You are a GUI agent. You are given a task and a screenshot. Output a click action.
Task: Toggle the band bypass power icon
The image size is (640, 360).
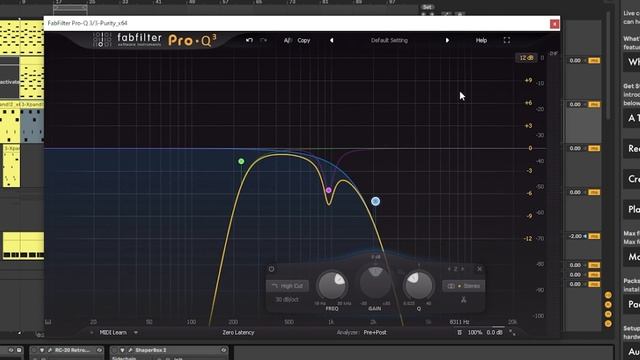pyautogui.click(x=271, y=269)
